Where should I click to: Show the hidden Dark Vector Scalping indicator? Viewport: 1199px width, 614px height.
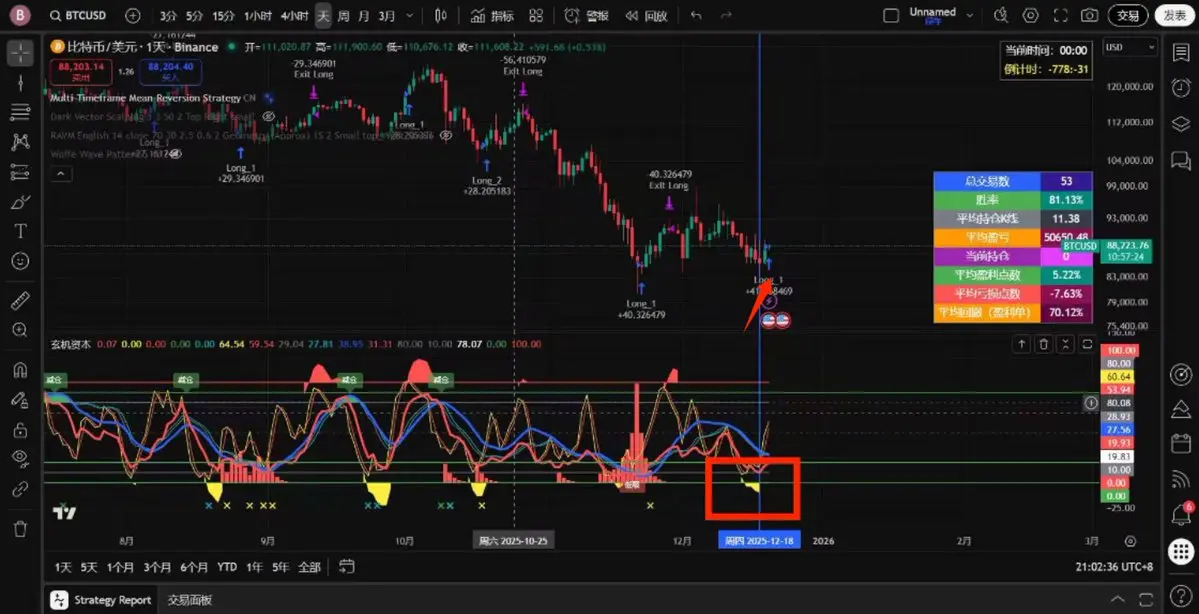coord(268,116)
